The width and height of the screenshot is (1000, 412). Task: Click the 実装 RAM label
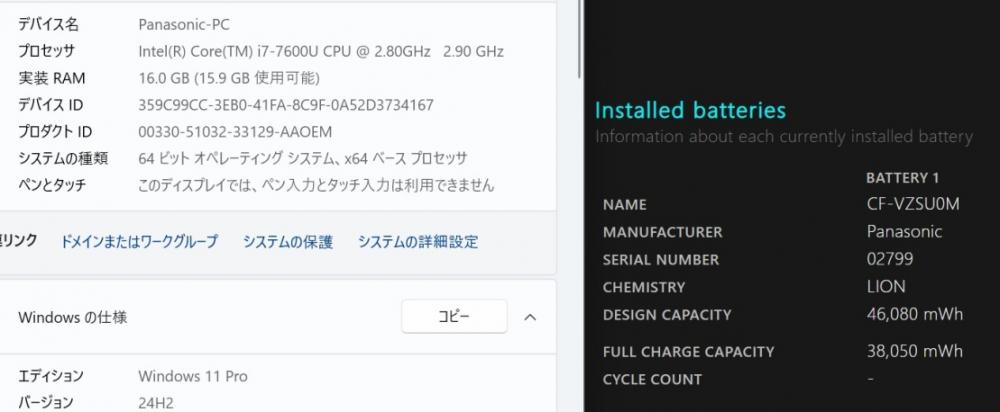[52, 78]
